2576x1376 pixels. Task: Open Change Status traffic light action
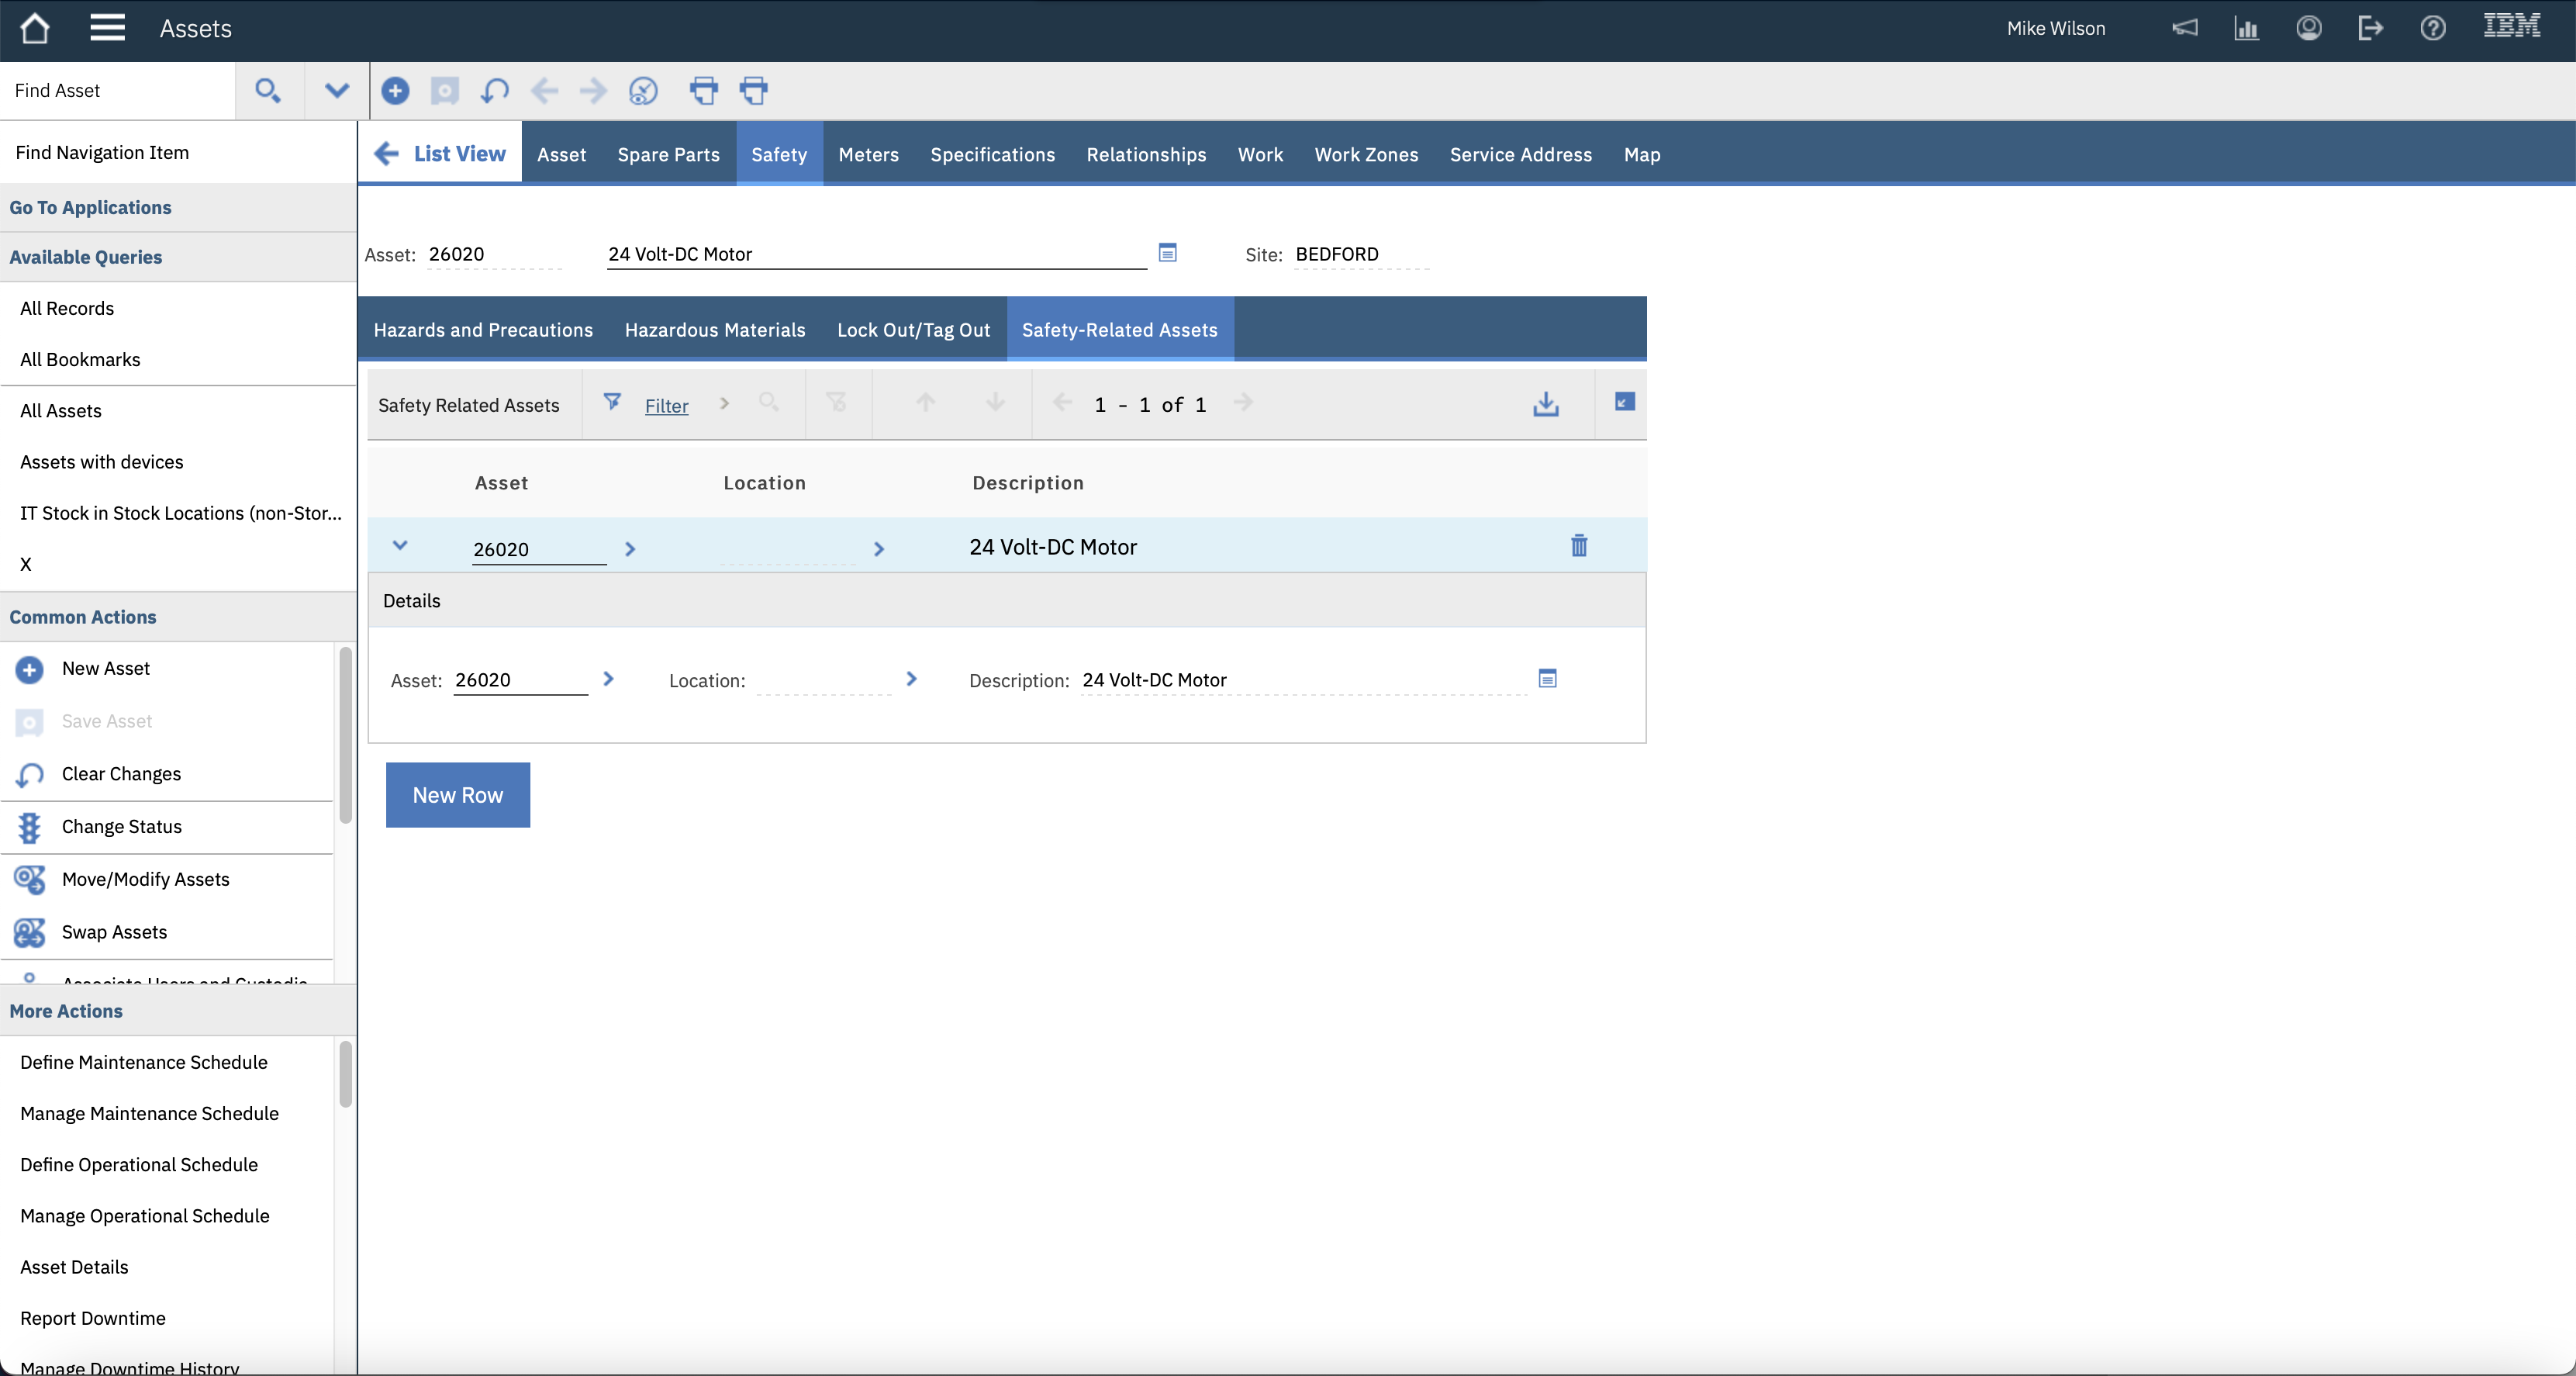121,827
